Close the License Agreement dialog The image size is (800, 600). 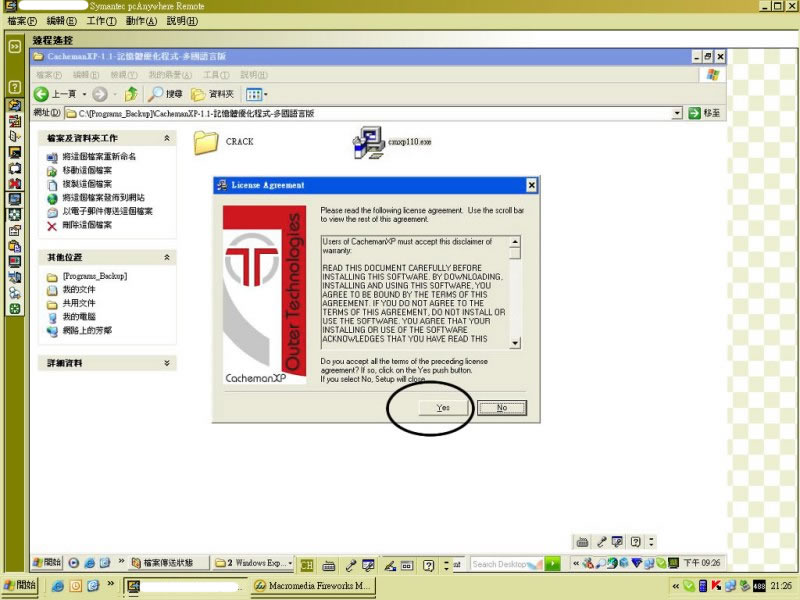[x=531, y=185]
